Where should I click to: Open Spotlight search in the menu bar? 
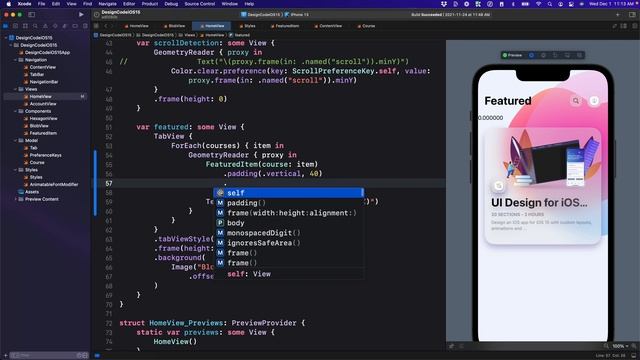point(550,4)
